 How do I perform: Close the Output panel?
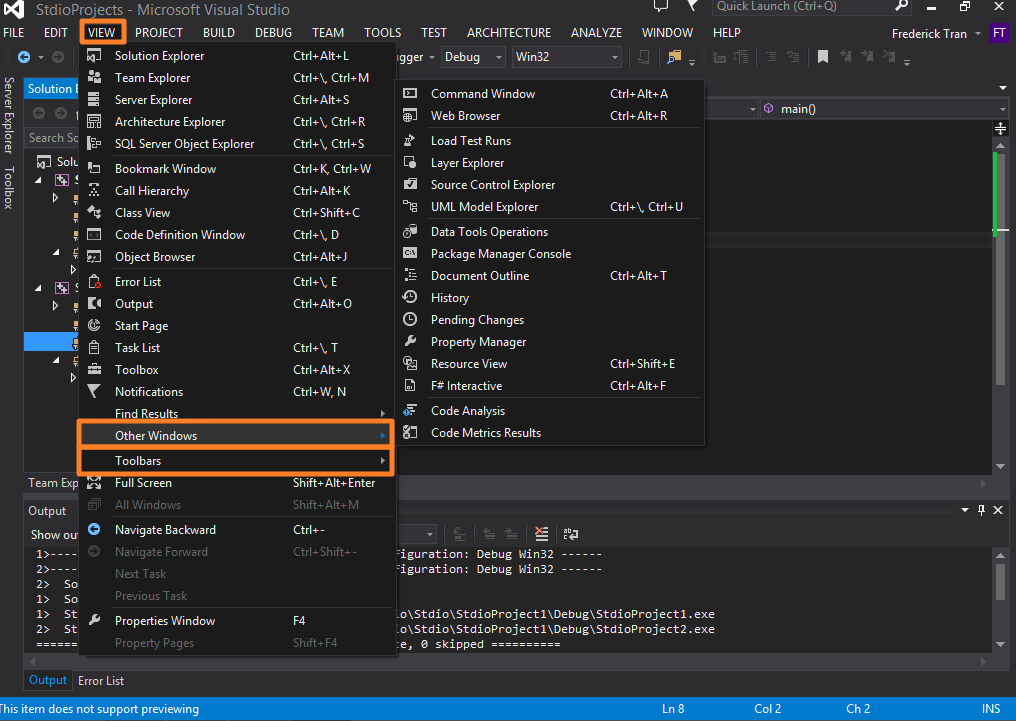click(998, 510)
